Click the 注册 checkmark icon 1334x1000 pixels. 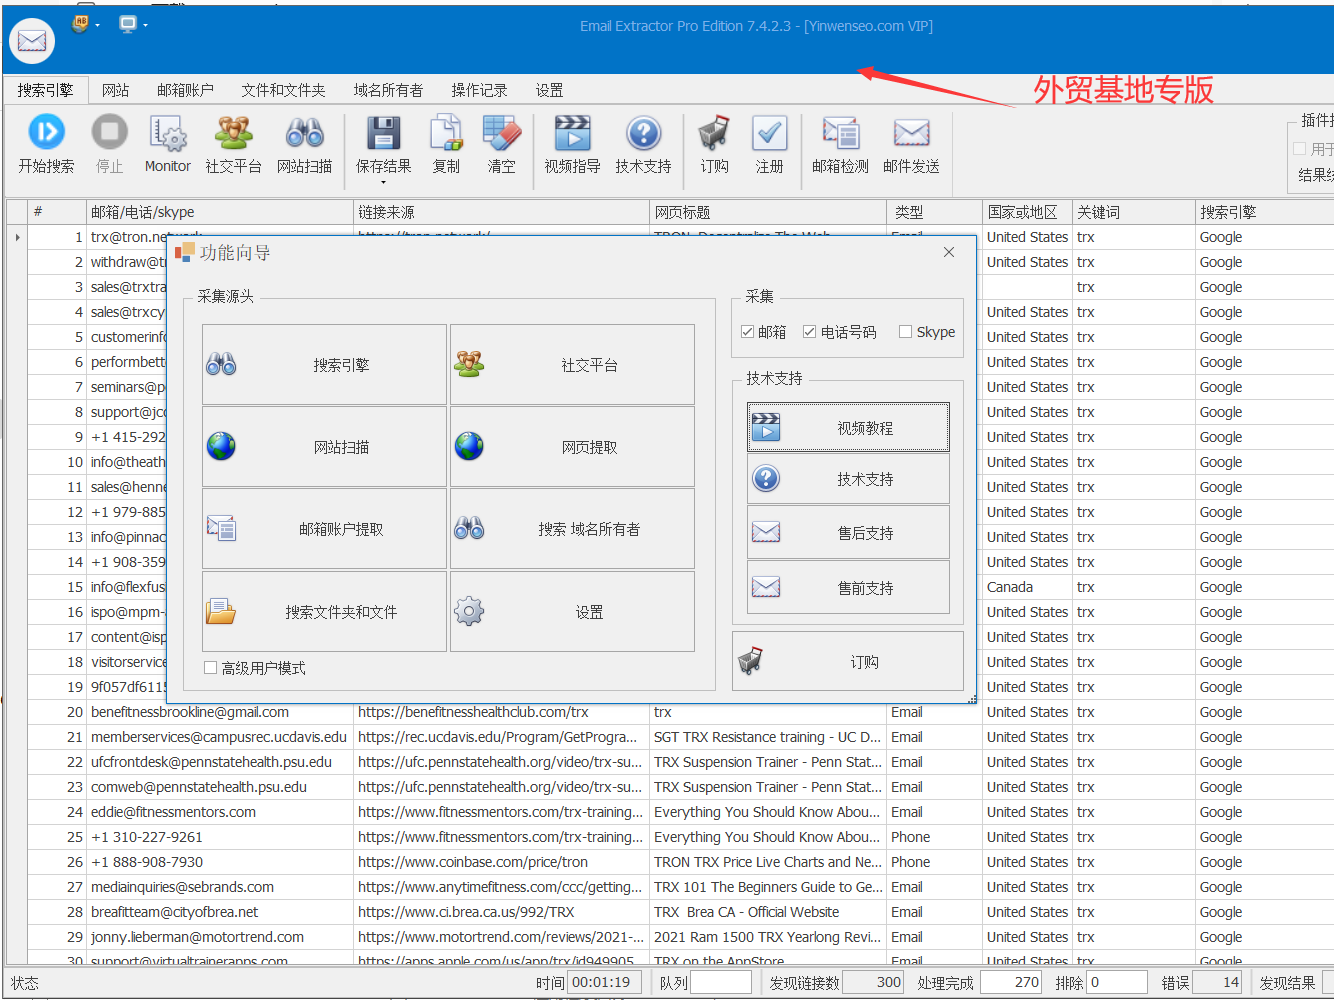pyautogui.click(x=769, y=133)
